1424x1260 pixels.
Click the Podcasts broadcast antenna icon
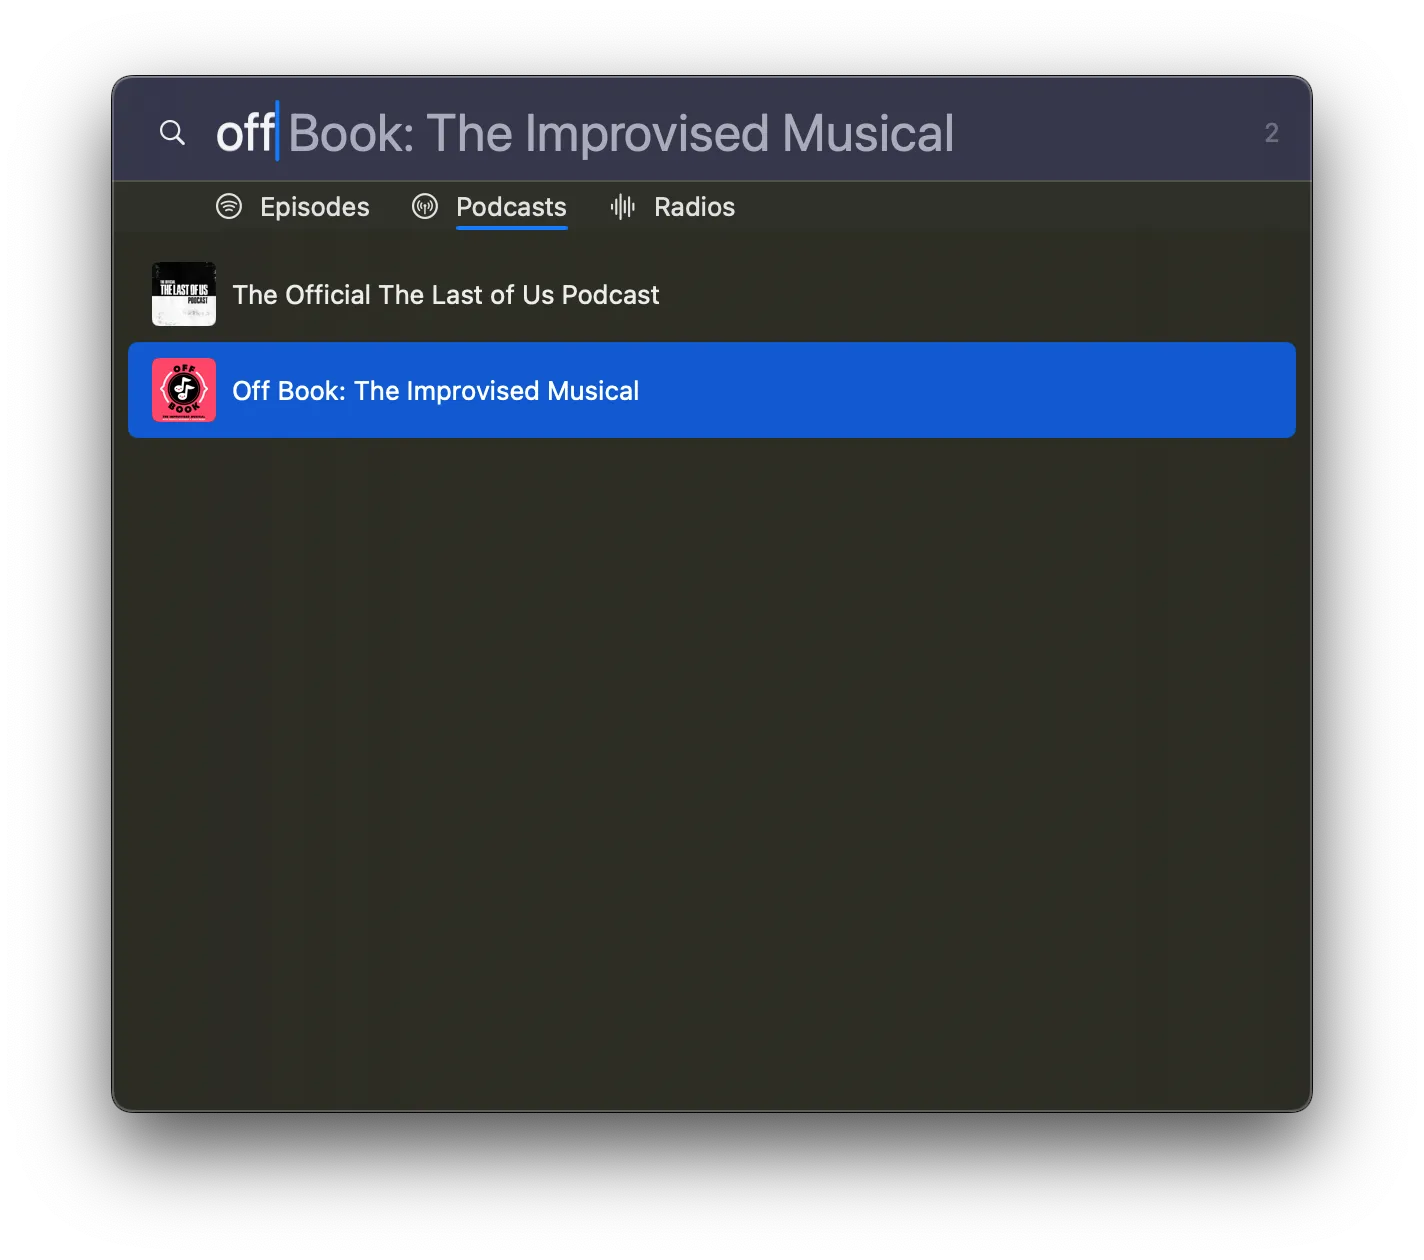point(425,206)
